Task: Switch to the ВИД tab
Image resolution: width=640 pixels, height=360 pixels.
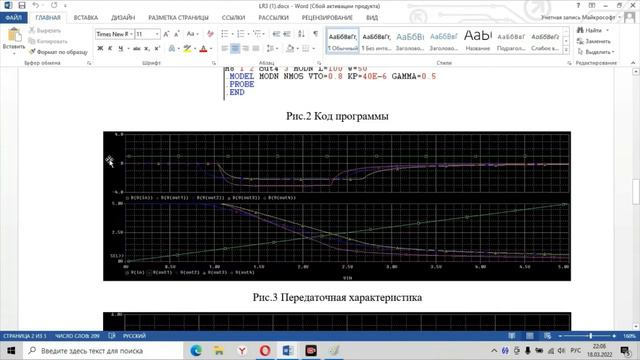Action: point(372,18)
